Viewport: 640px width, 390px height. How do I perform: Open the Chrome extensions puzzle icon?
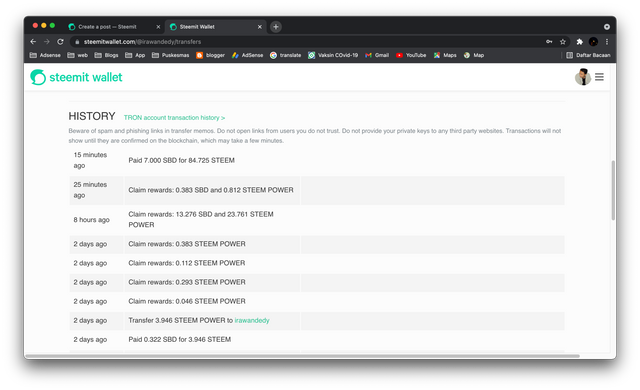point(579,42)
